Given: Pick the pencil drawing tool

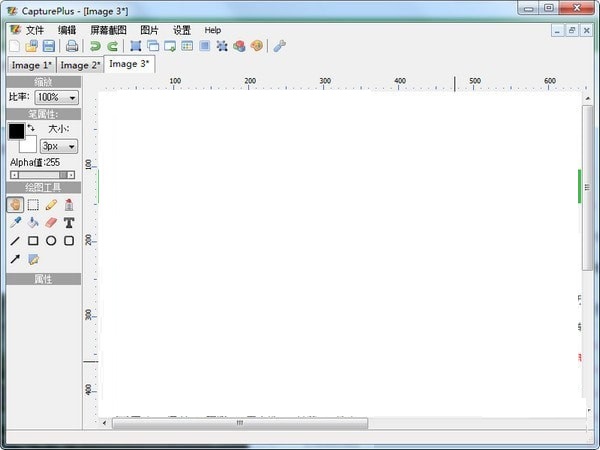Looking at the screenshot, I should [x=51, y=204].
